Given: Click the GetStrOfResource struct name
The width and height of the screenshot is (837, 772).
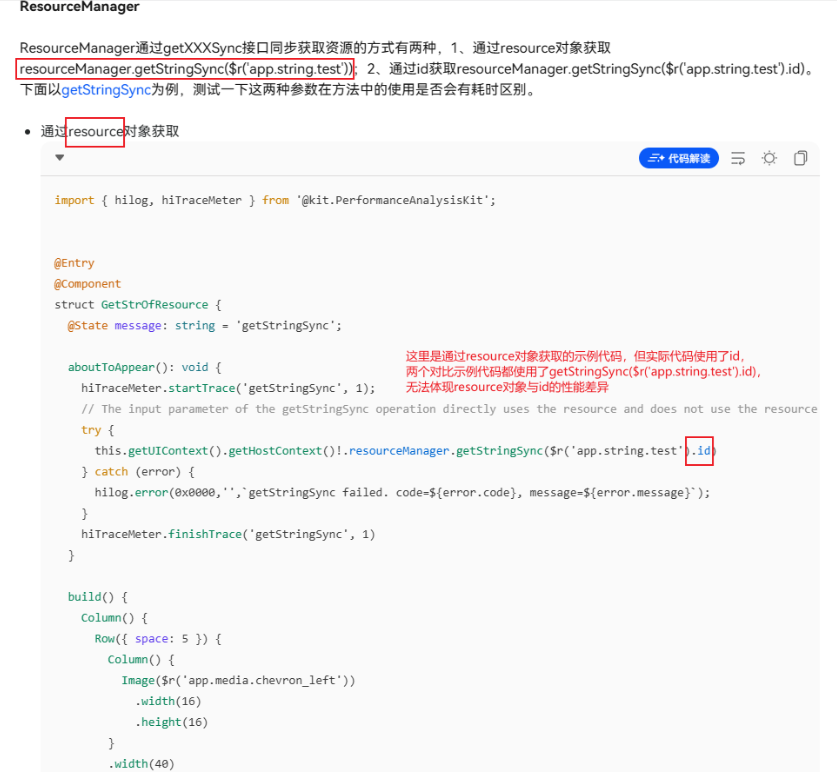Looking at the screenshot, I should click(x=155, y=305).
